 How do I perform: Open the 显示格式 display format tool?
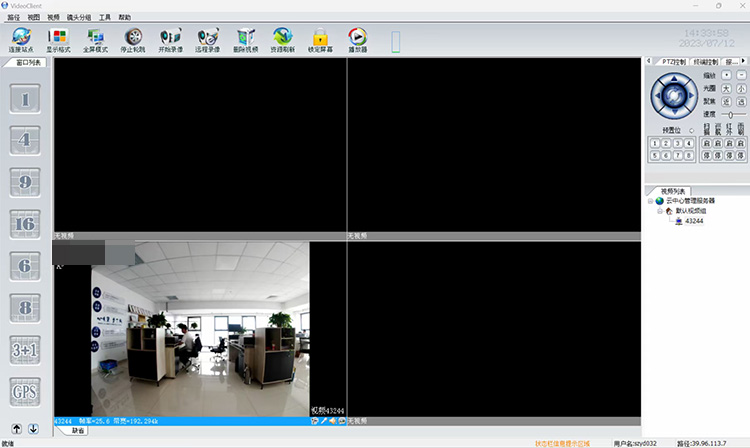point(58,38)
